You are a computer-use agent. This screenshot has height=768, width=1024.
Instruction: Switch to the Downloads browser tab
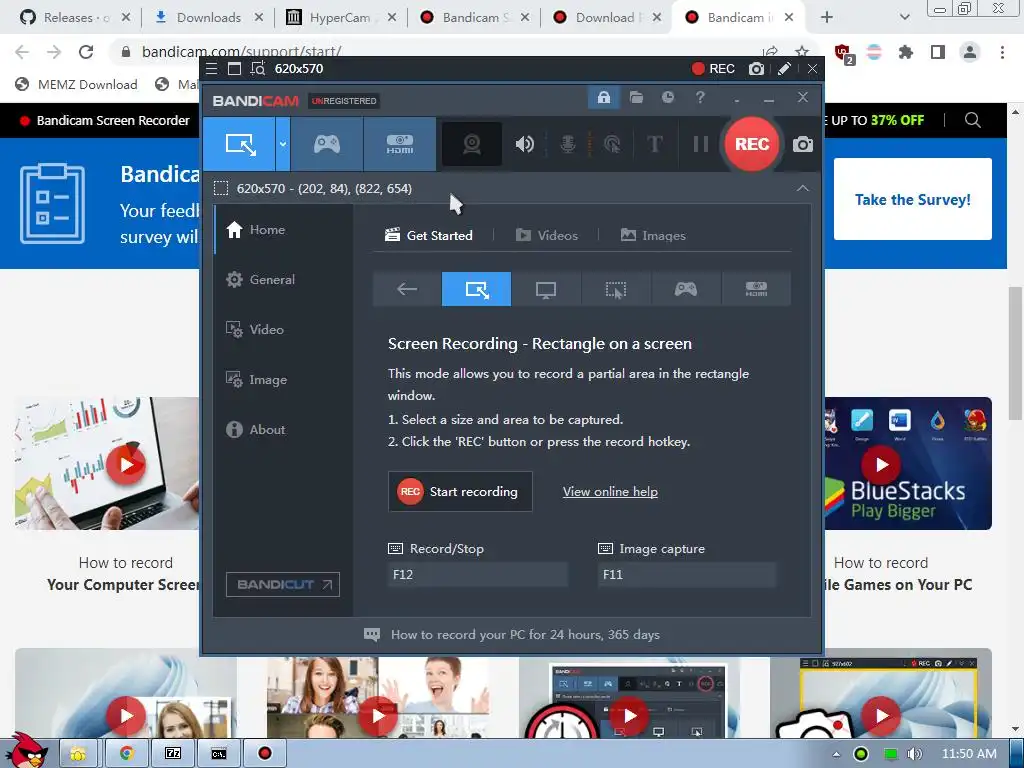click(209, 18)
